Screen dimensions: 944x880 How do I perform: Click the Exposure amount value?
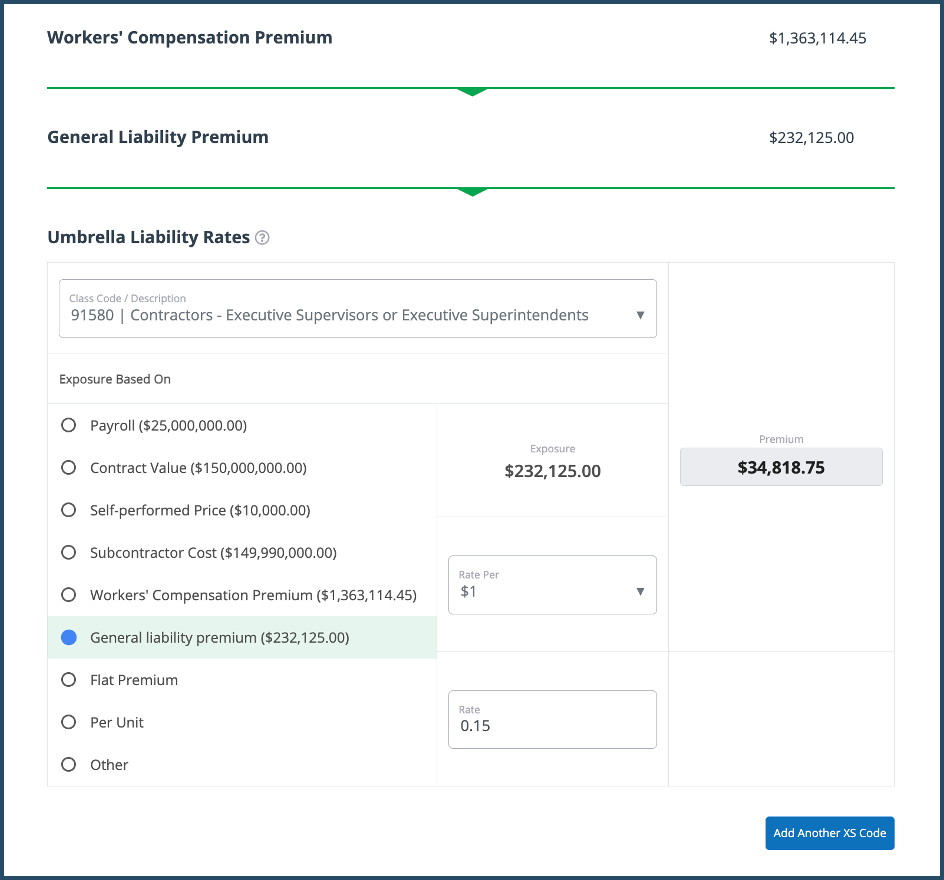[x=552, y=471]
